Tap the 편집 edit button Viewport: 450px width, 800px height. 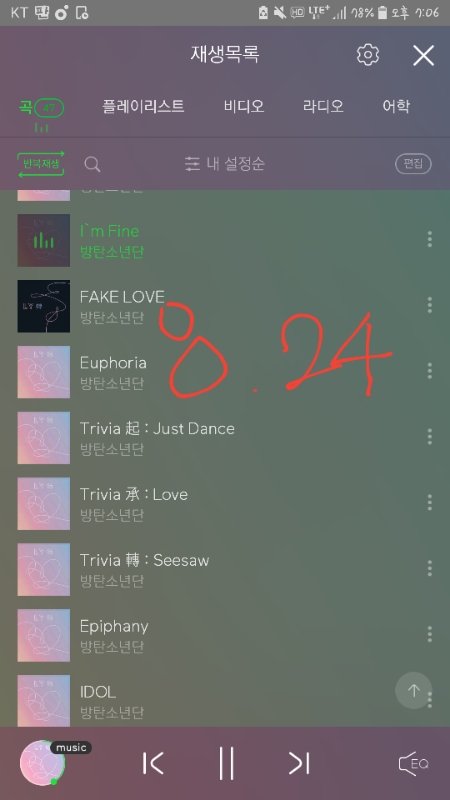413,164
